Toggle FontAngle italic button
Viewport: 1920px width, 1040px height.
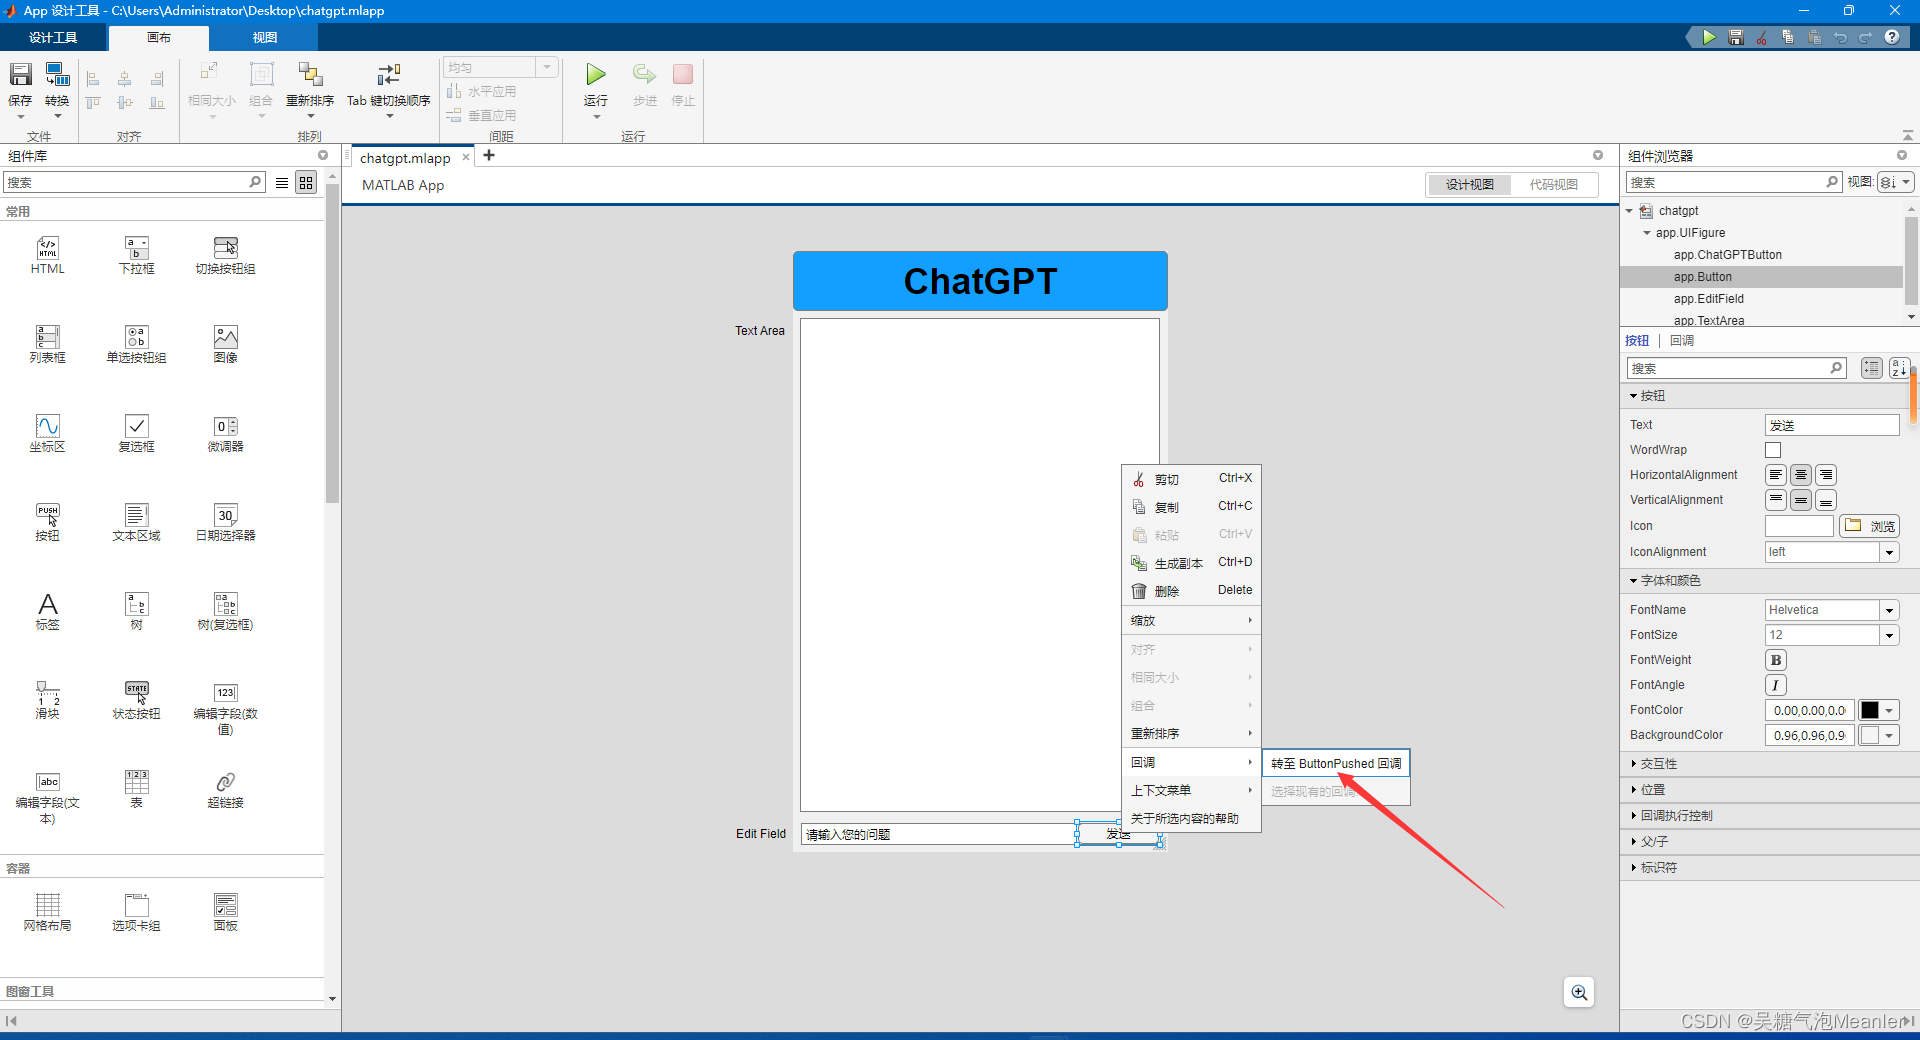pos(1776,685)
